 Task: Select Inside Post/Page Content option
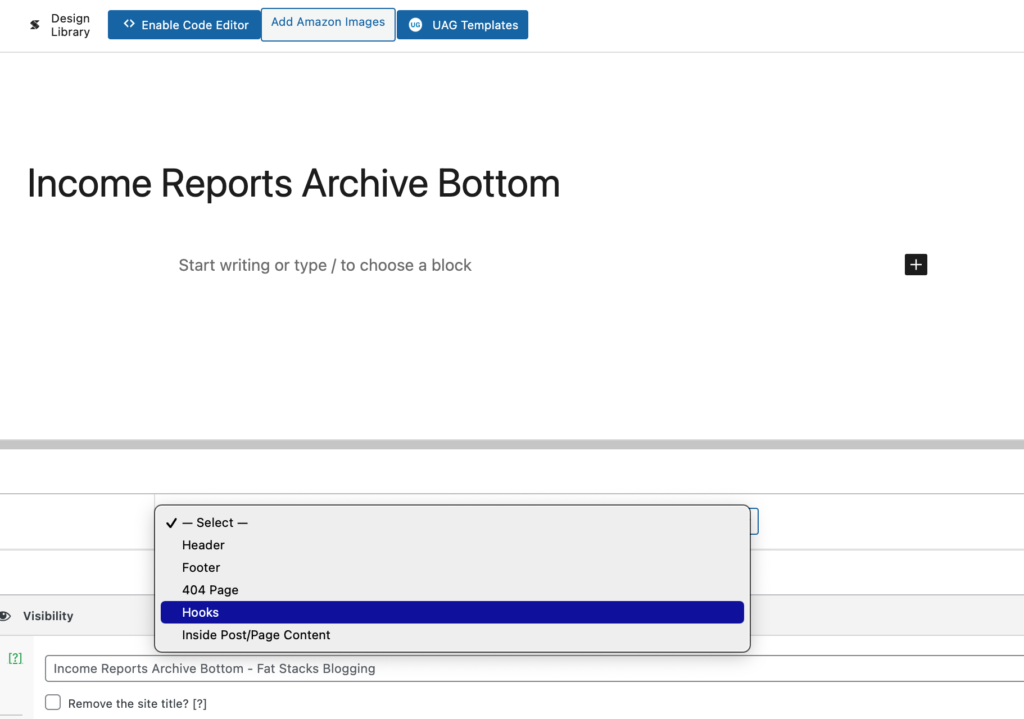pos(452,635)
